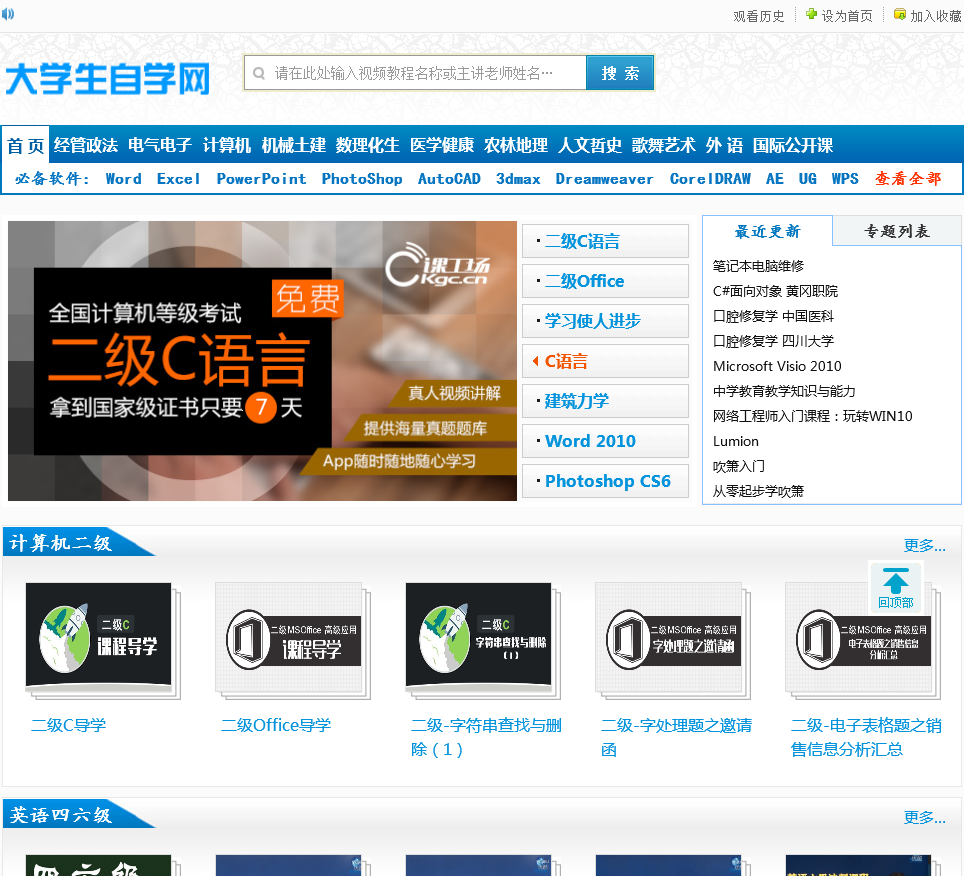964x876 pixels.
Task: Open 数理化生 category
Action: pos(368,145)
